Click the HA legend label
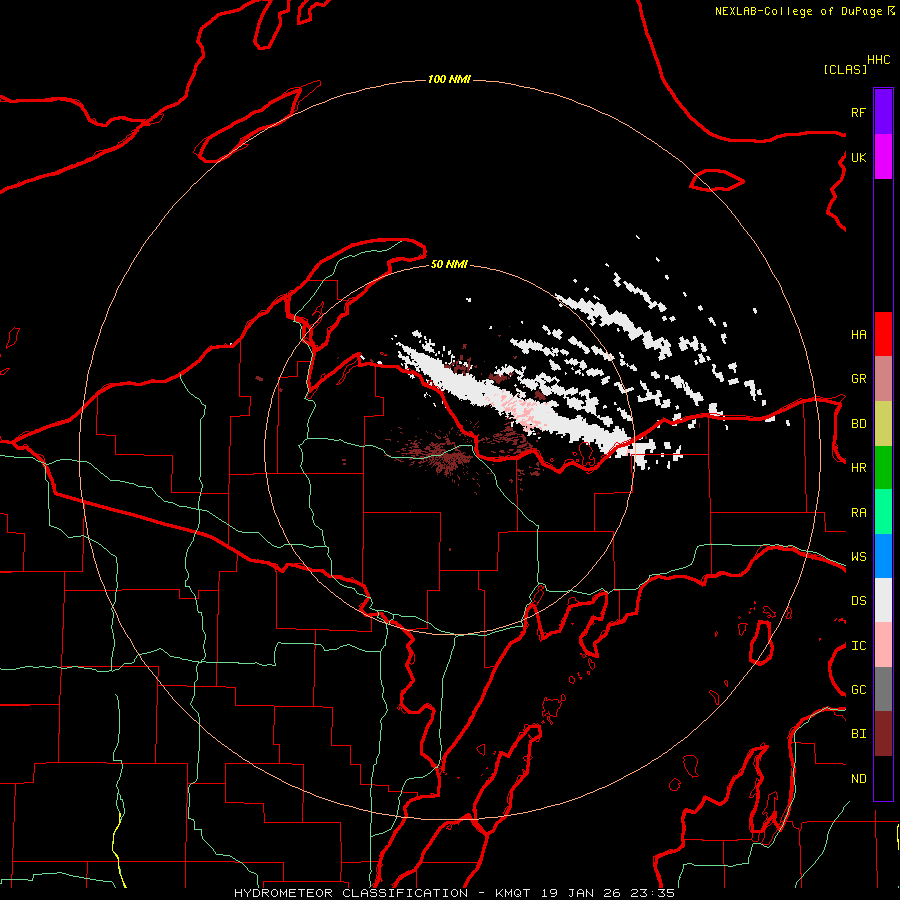The width and height of the screenshot is (900, 900). [x=858, y=334]
